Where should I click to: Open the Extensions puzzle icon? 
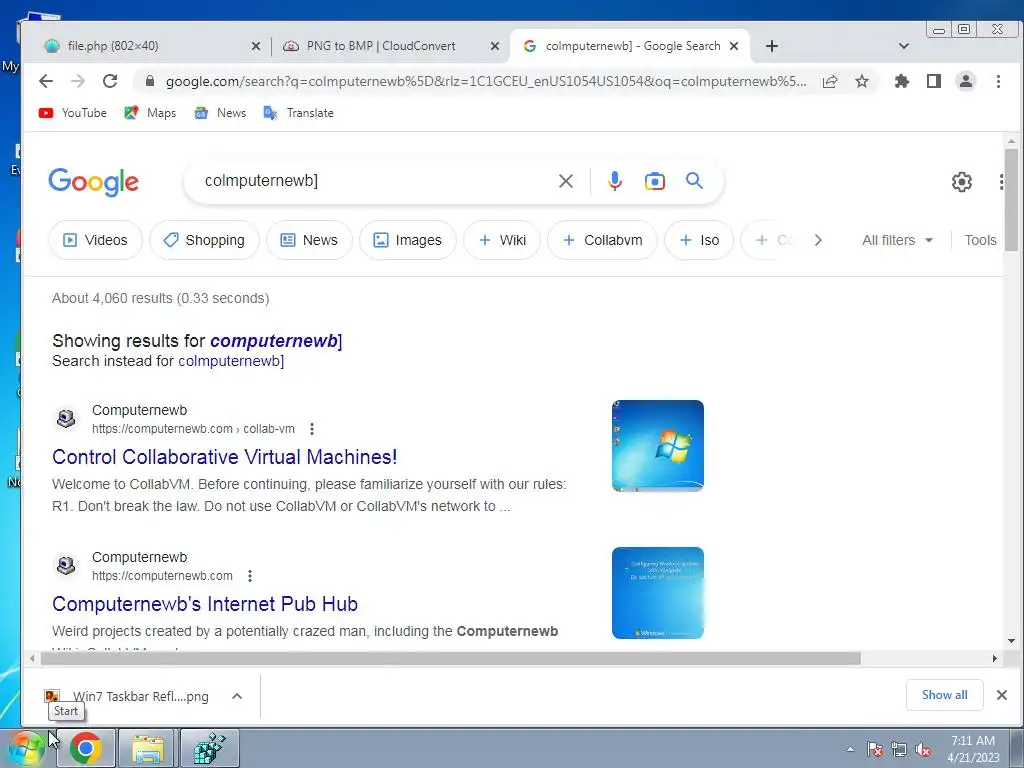[902, 81]
